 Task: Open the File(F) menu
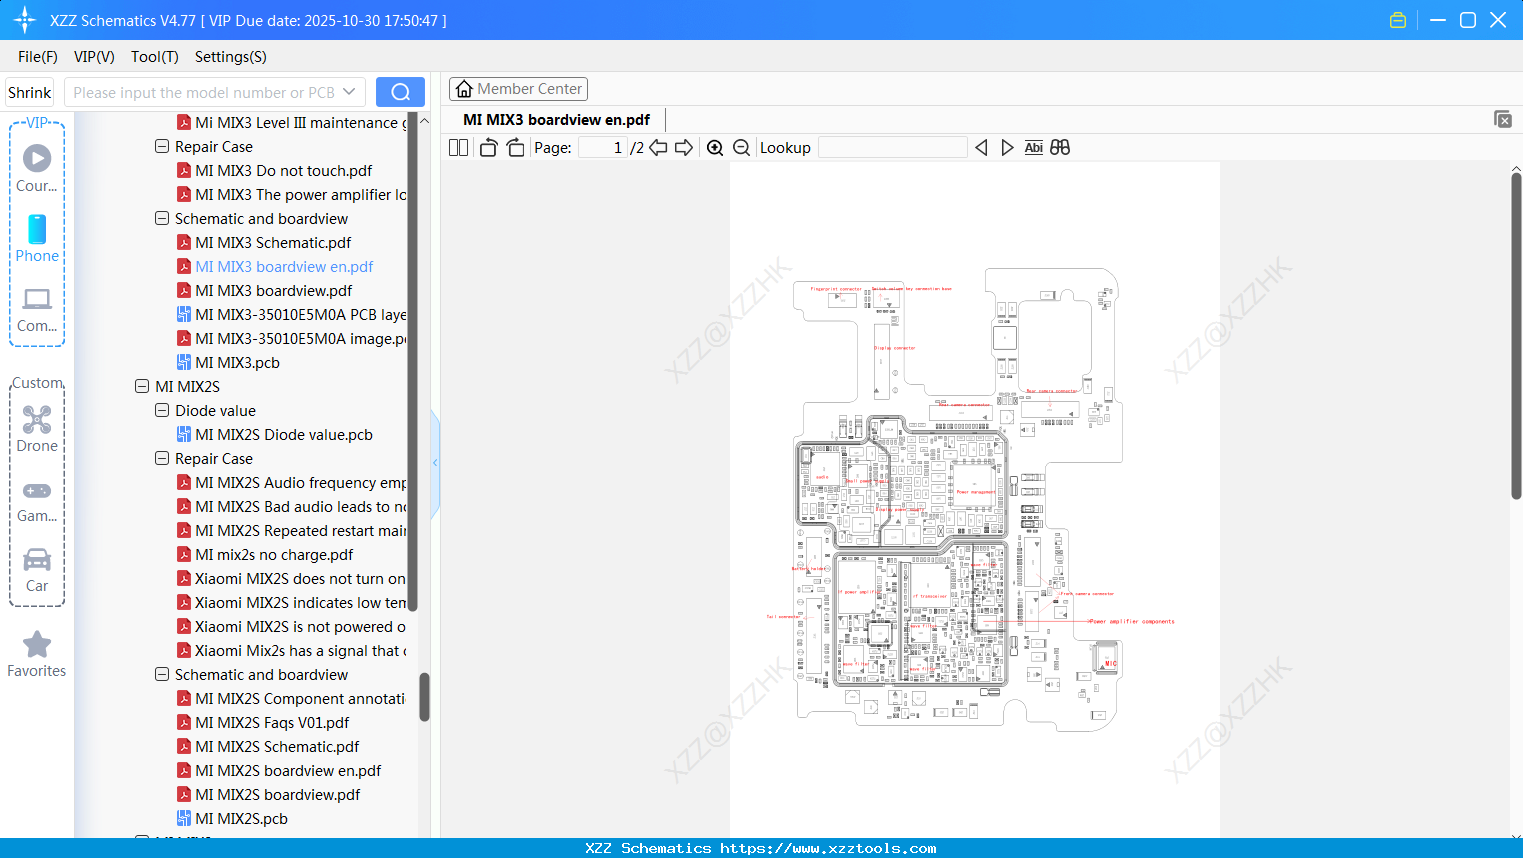(x=38, y=57)
